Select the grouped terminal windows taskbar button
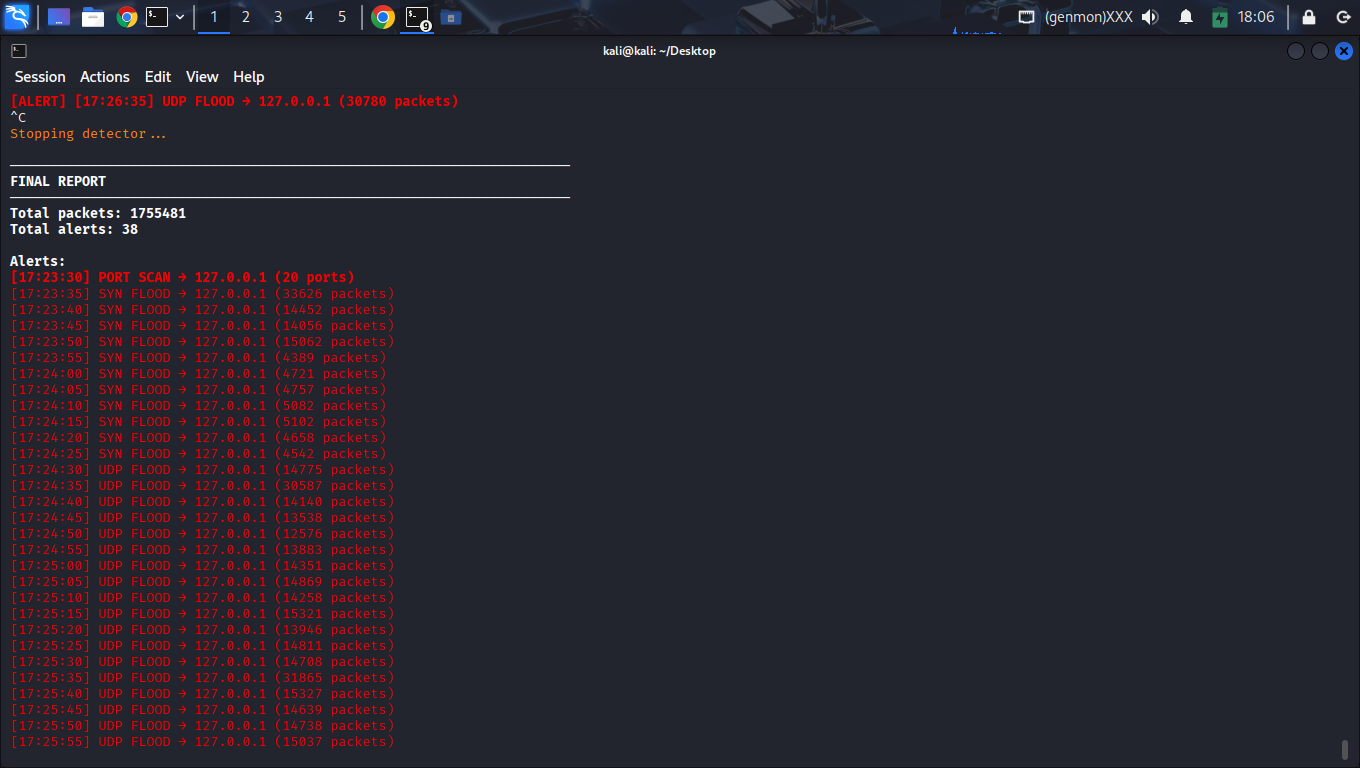Screen dimensions: 1360x768 (x=418, y=17)
